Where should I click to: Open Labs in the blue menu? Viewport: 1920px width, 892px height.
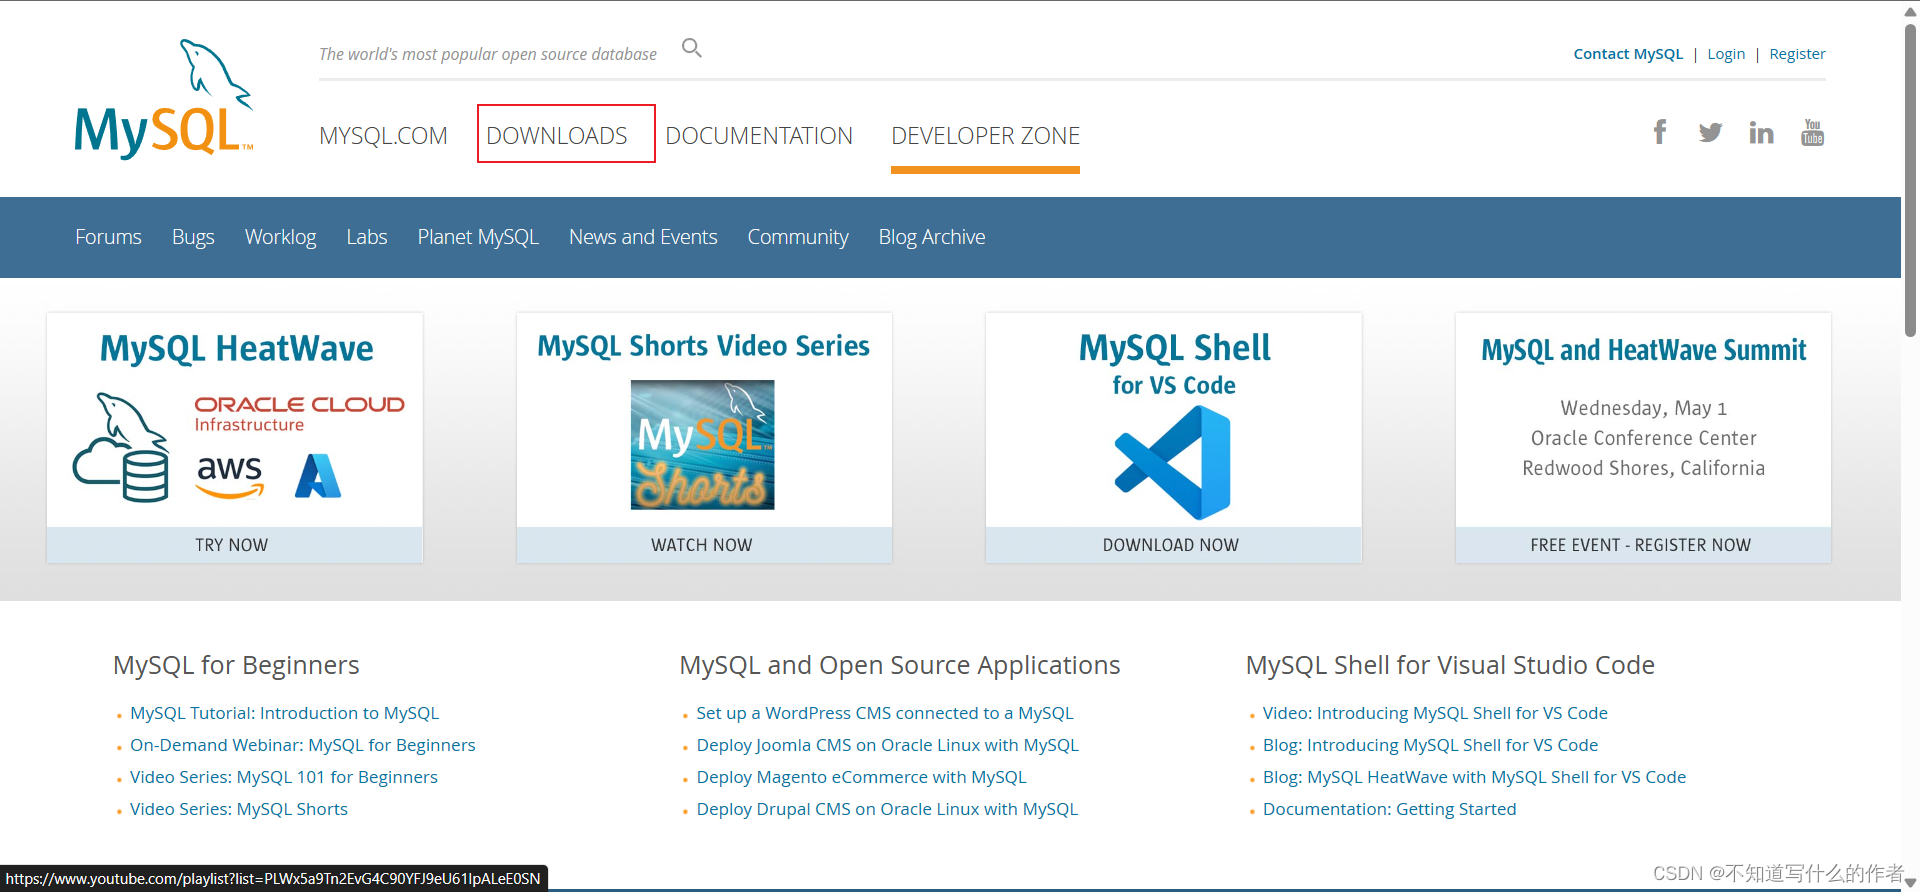coord(367,237)
